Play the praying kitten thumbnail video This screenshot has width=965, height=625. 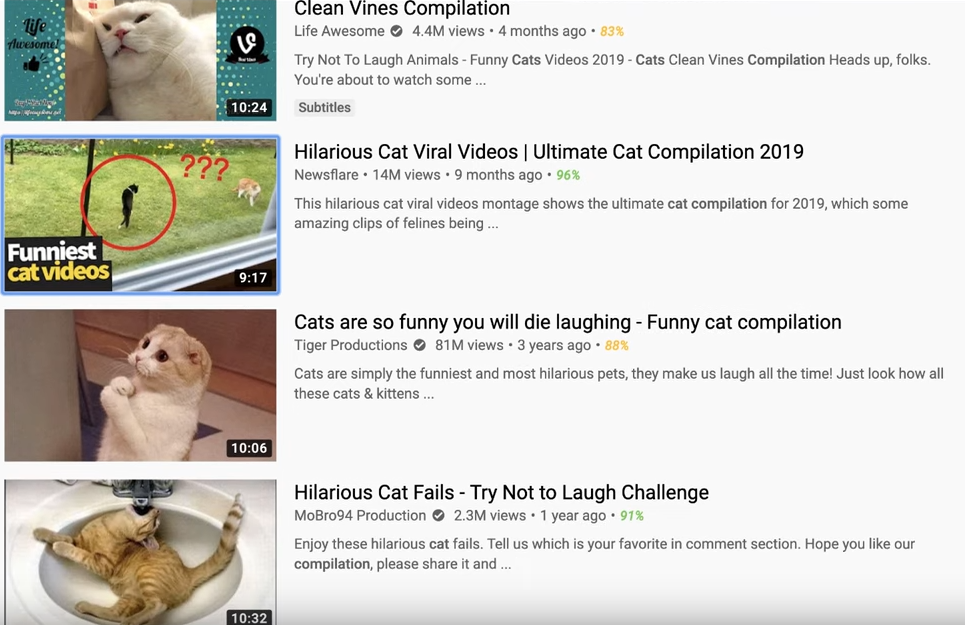[140, 385]
